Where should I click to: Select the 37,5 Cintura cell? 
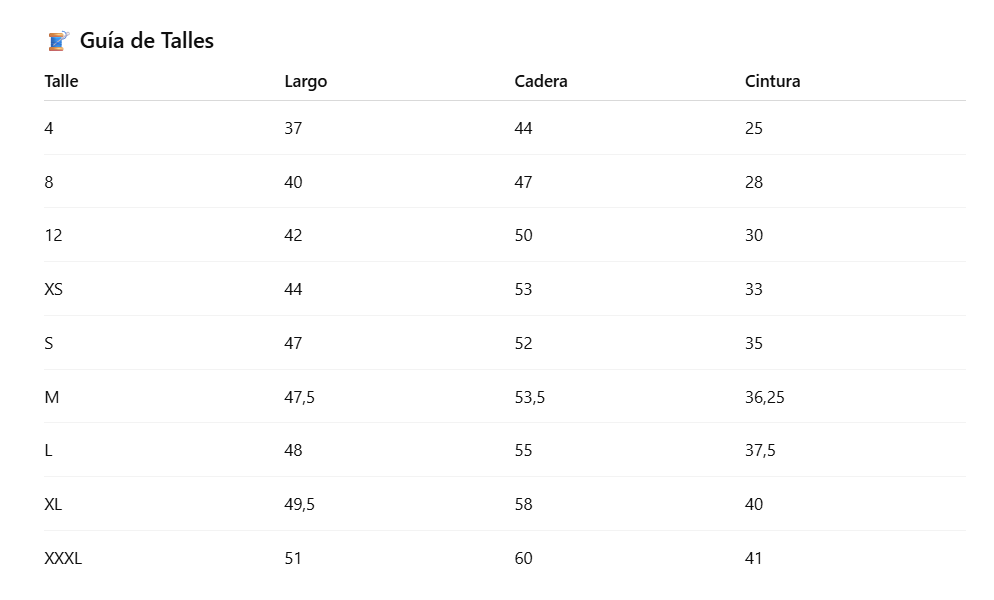click(x=760, y=450)
